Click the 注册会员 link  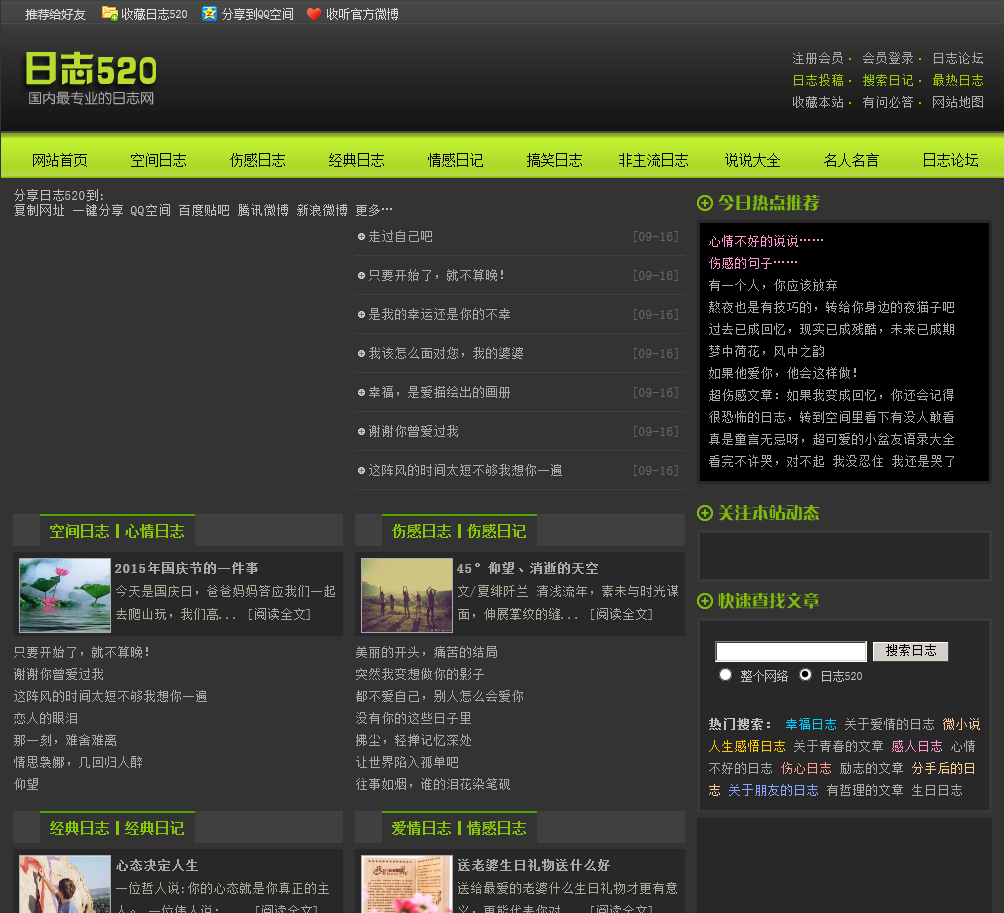[x=818, y=58]
